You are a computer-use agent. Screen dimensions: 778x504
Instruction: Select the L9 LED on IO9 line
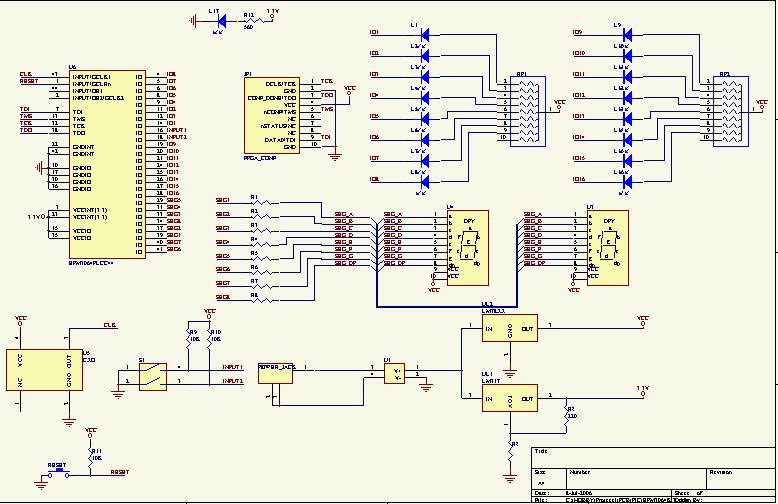pyautogui.click(x=627, y=34)
